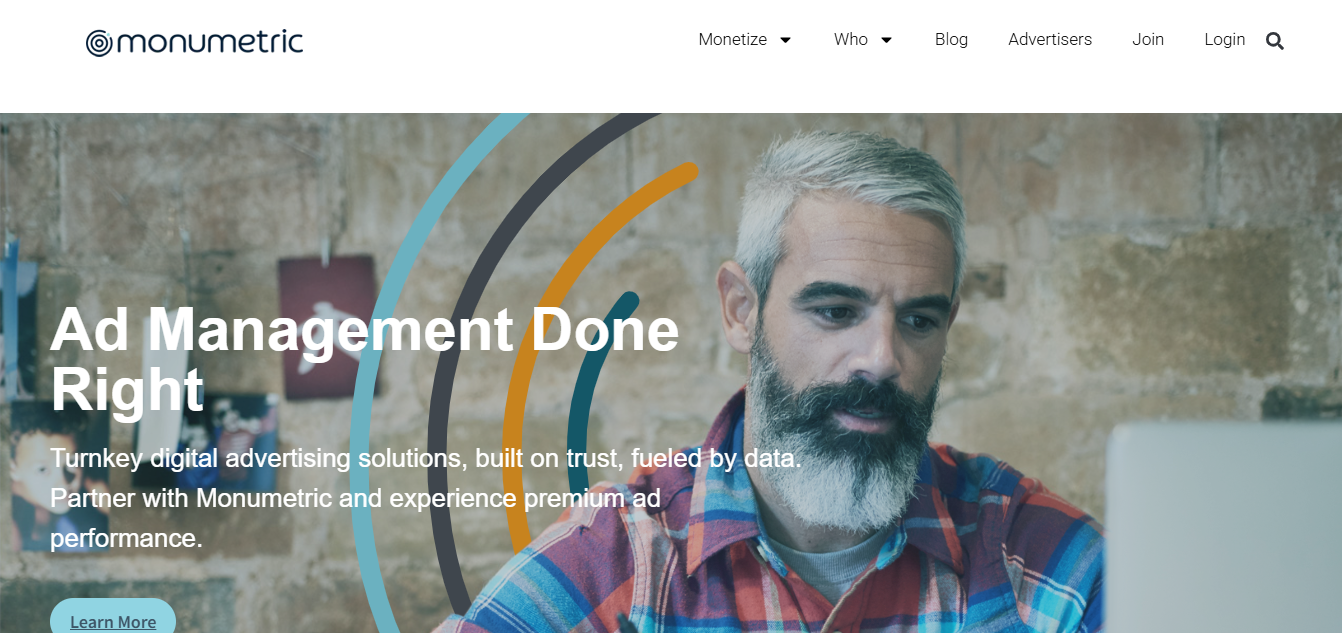This screenshot has height=633, width=1342.
Task: Click the monumetric wordmark text
Action: click(x=210, y=43)
